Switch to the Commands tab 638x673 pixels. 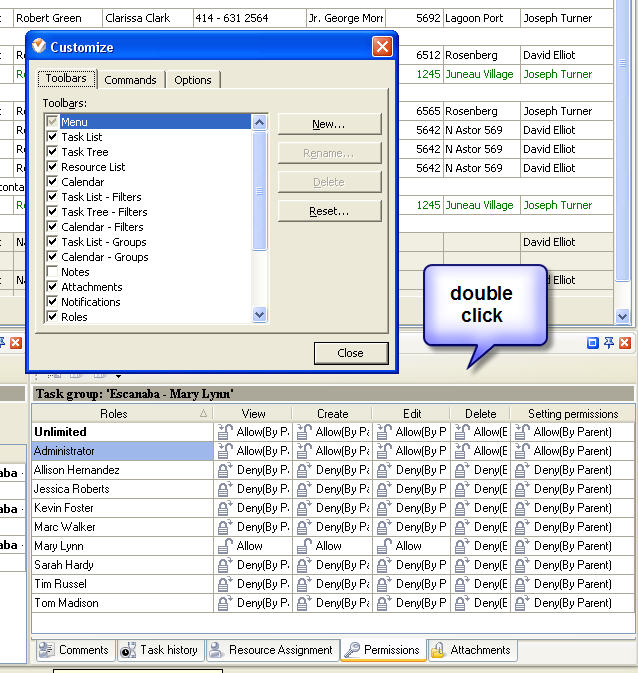click(x=130, y=80)
